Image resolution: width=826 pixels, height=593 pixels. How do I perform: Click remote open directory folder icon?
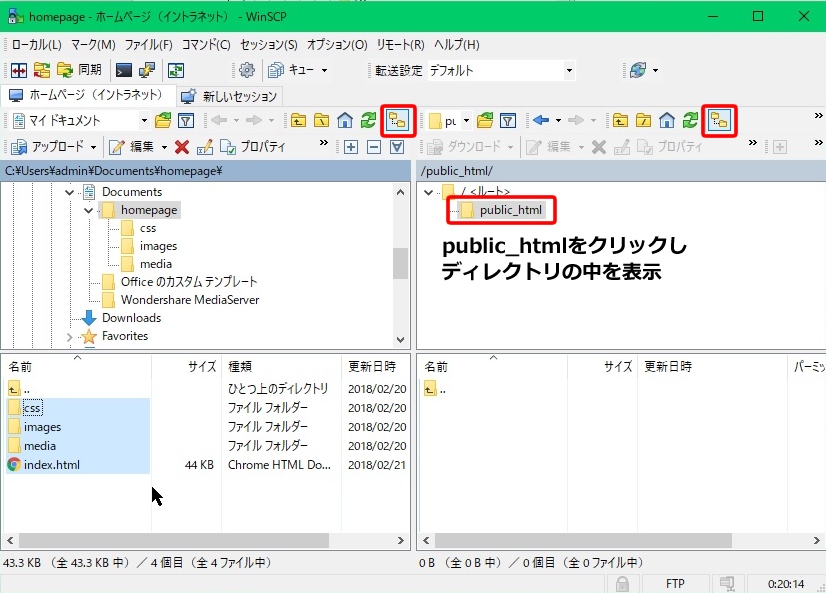(x=485, y=121)
